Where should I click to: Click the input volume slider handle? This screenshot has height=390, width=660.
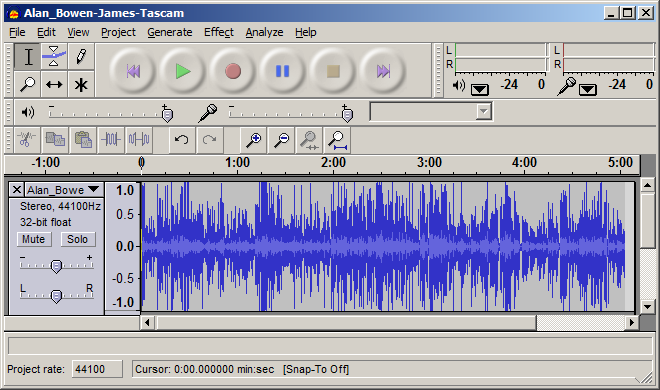tap(347, 114)
